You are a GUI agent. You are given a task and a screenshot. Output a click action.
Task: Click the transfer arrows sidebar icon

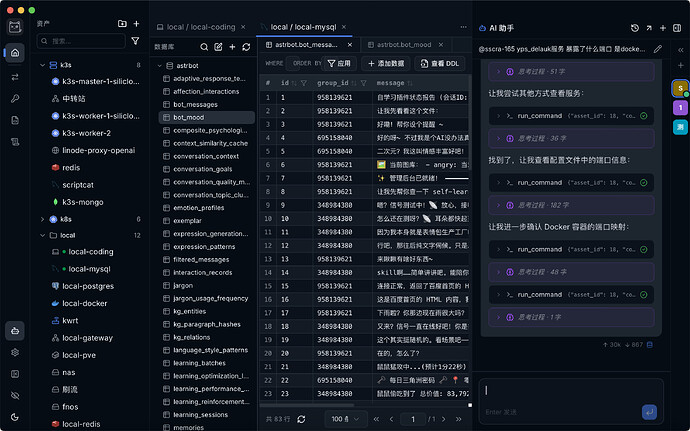coord(15,77)
